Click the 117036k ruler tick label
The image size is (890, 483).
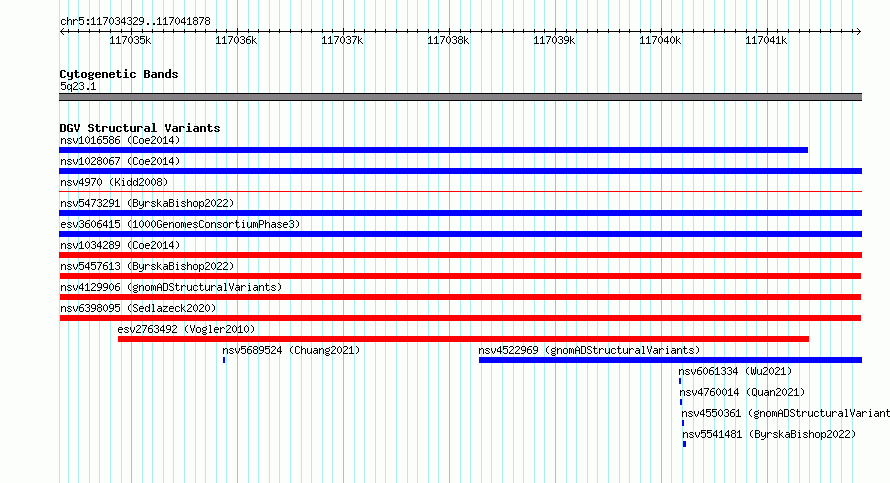tap(236, 40)
